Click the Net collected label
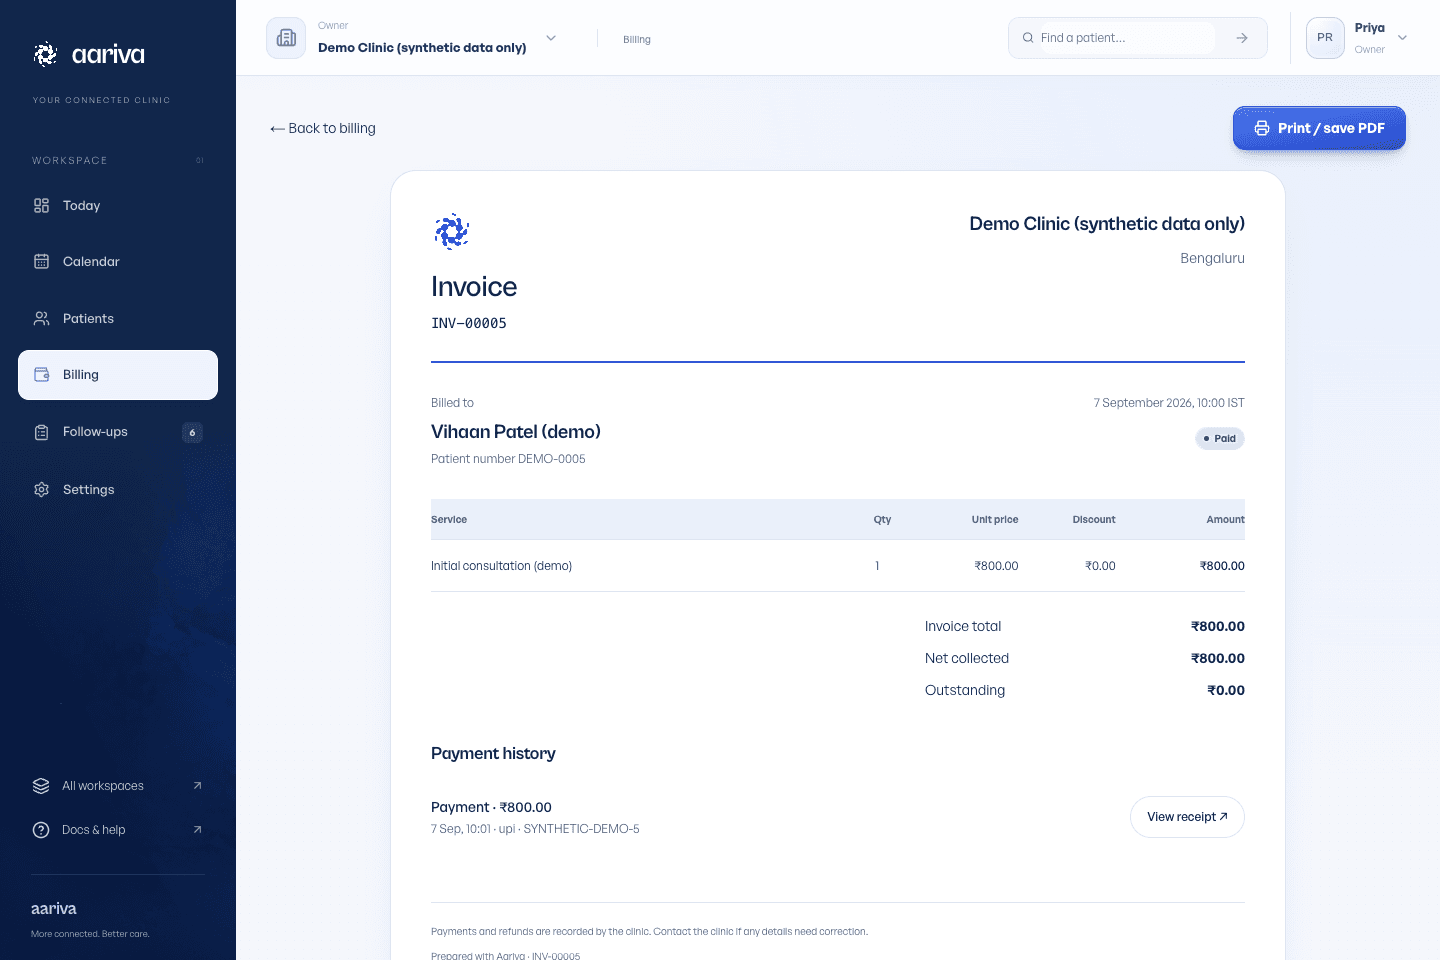This screenshot has width=1440, height=960. 967,658
